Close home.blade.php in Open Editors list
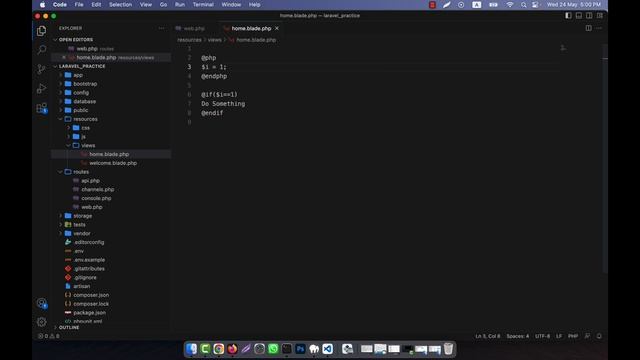The height and width of the screenshot is (360, 640). click(x=64, y=58)
